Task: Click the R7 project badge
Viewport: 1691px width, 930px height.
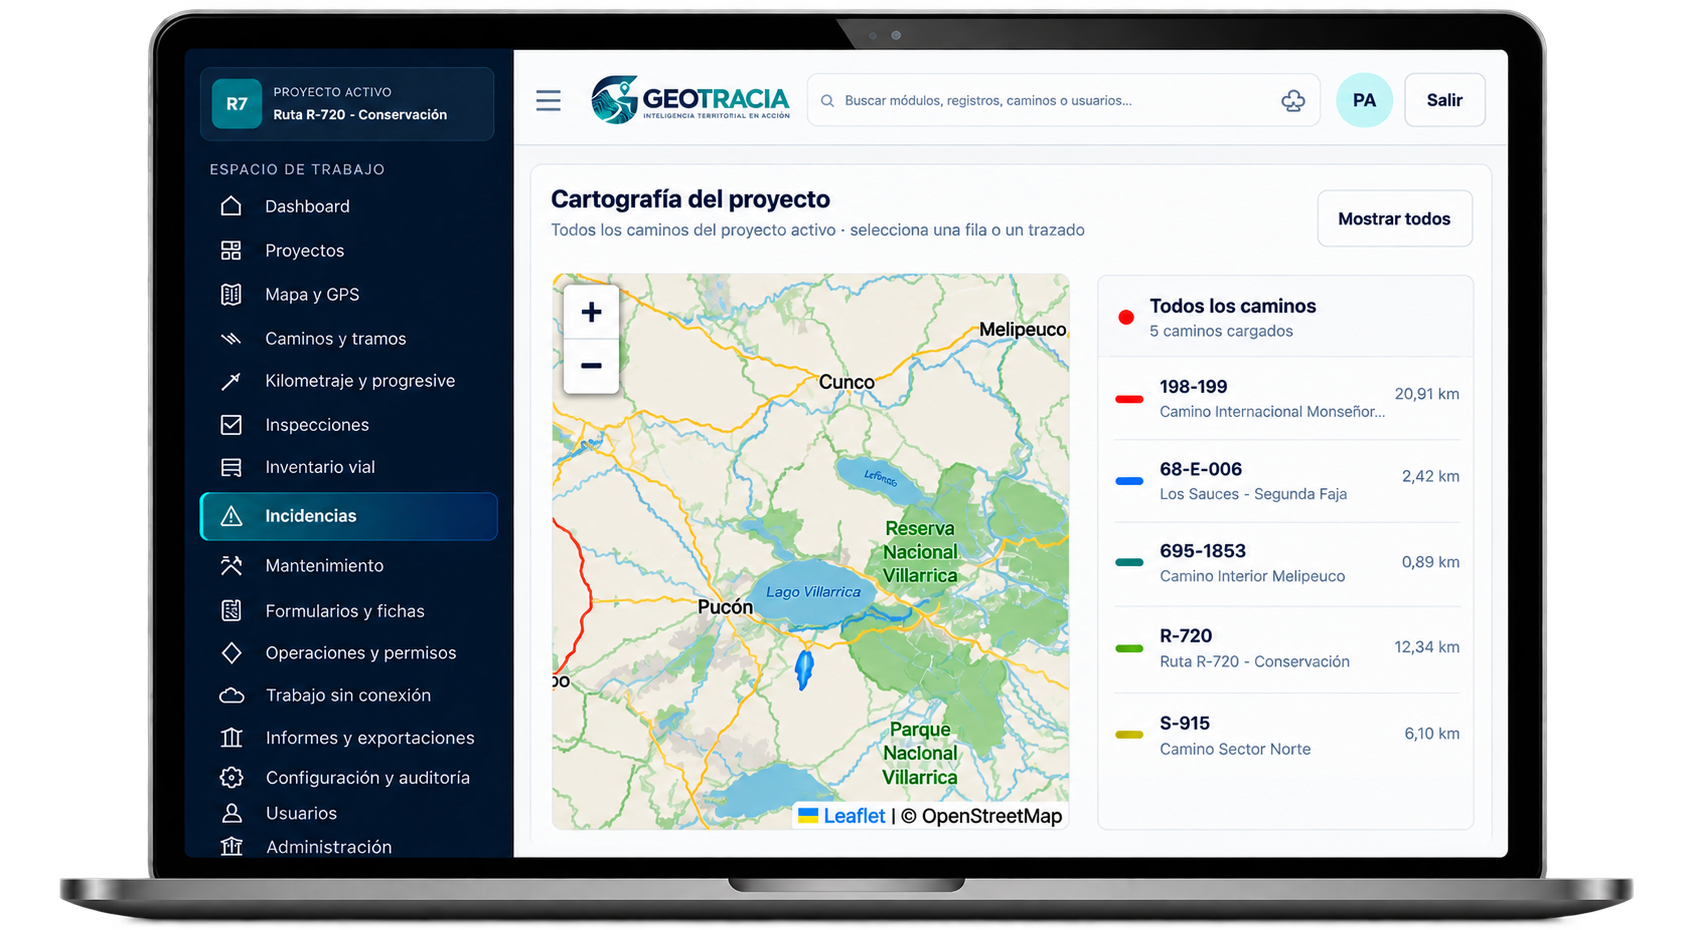Action: (237, 104)
